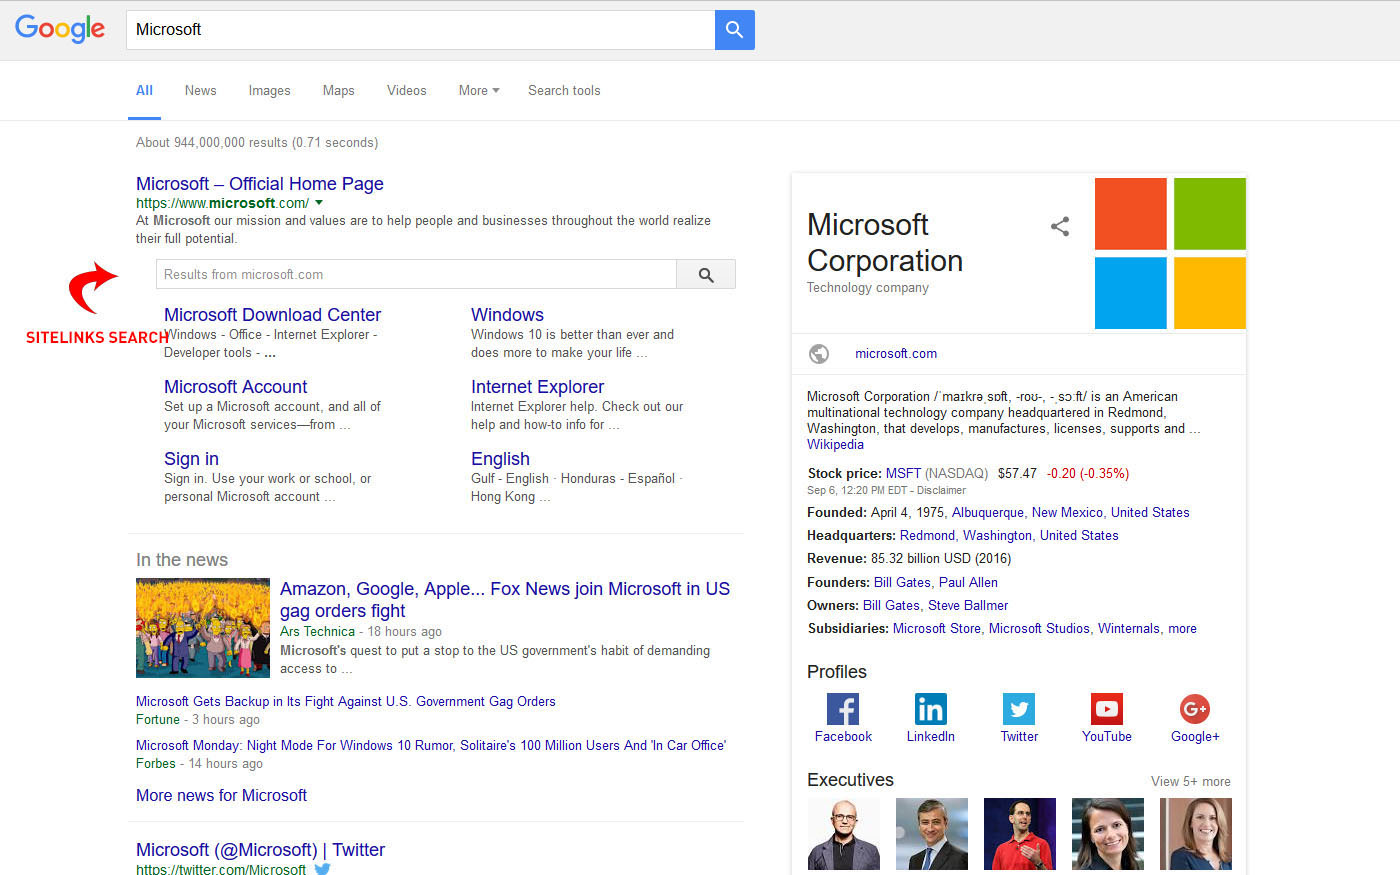This screenshot has height=875, width=1400.
Task: Open the LinkedIn profile icon
Action: tap(931, 709)
